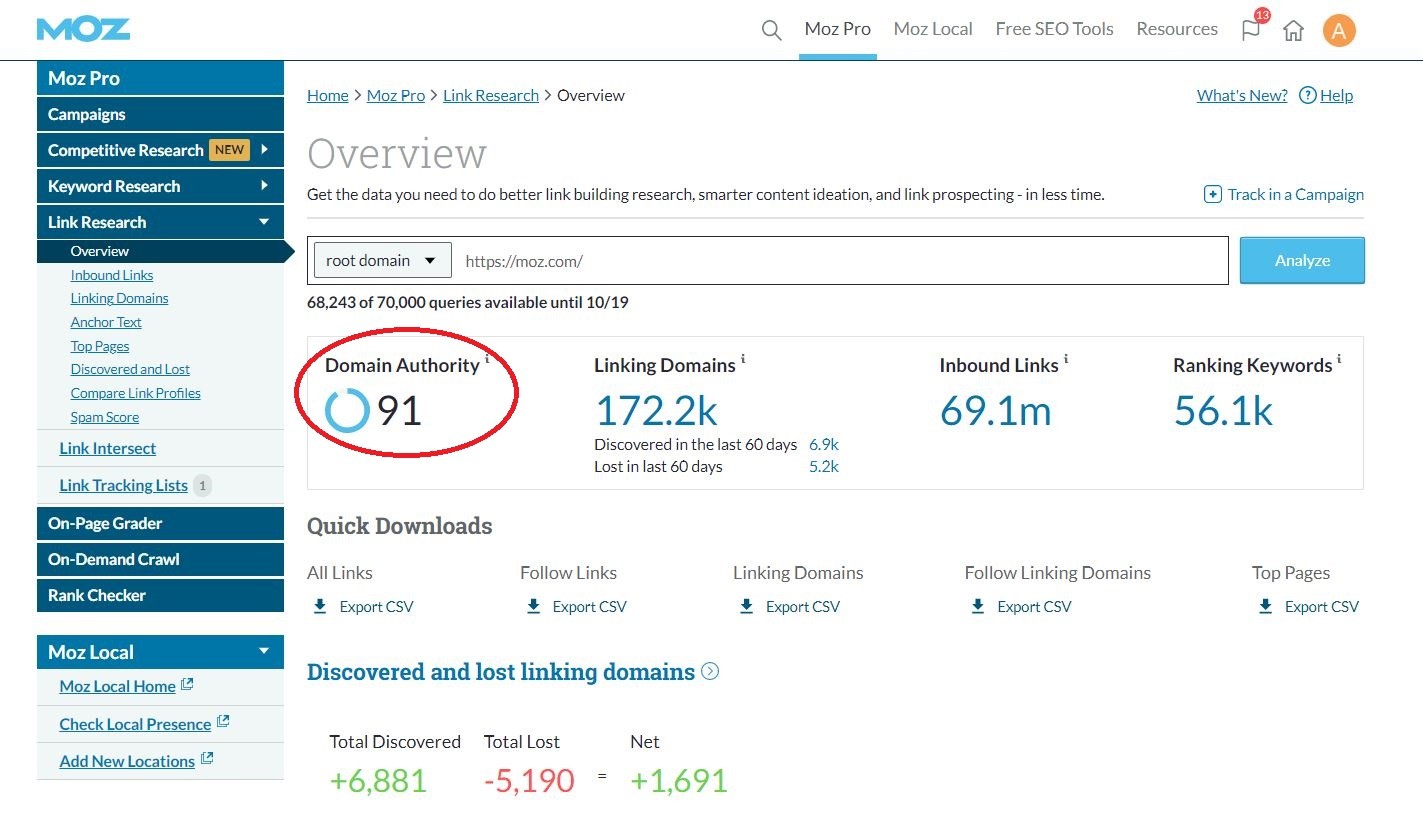Open Linking Domains sidebar link

[120, 298]
